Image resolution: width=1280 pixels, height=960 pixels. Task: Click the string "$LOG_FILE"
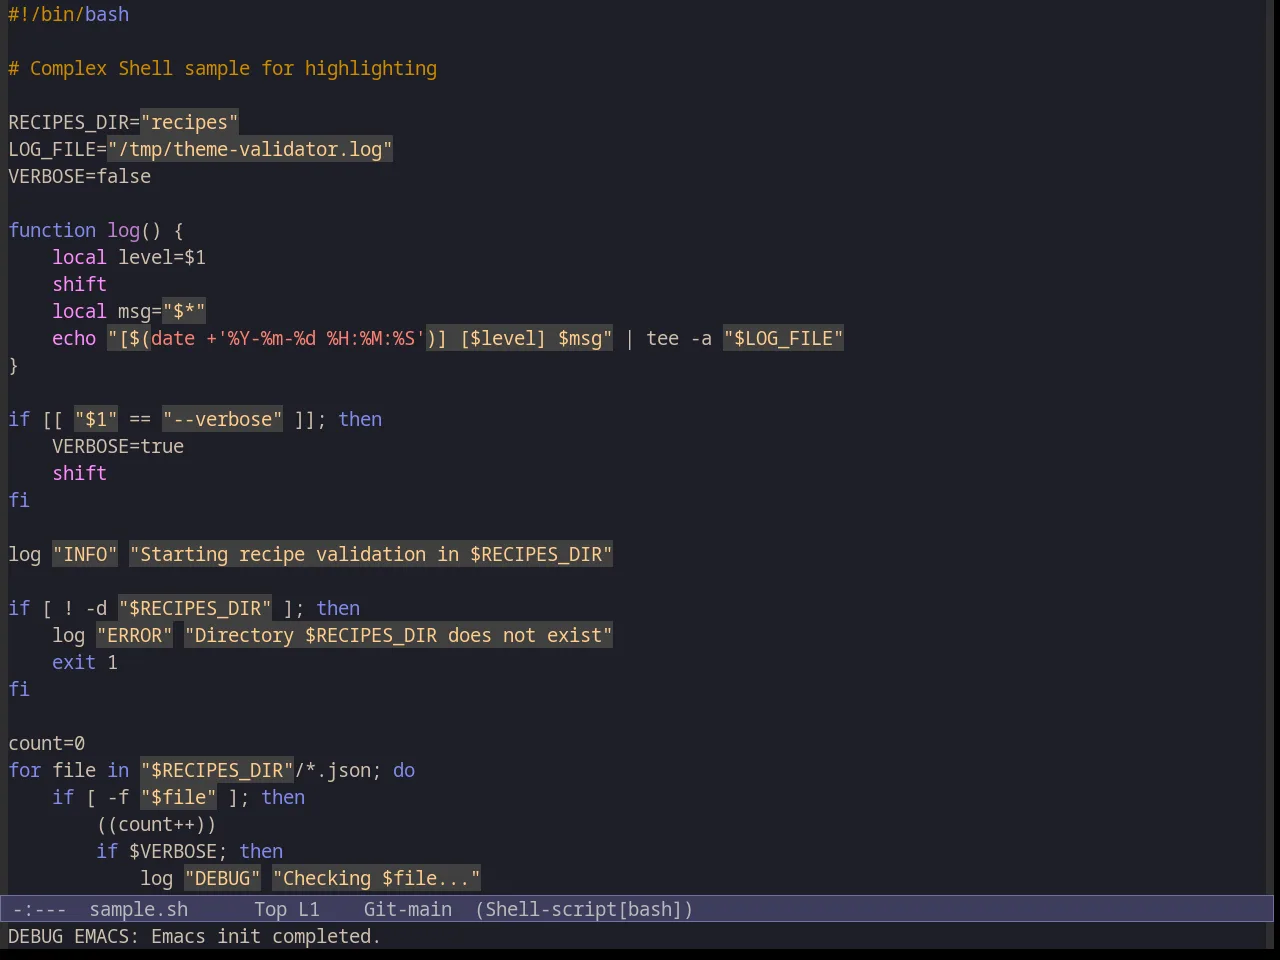[784, 338]
